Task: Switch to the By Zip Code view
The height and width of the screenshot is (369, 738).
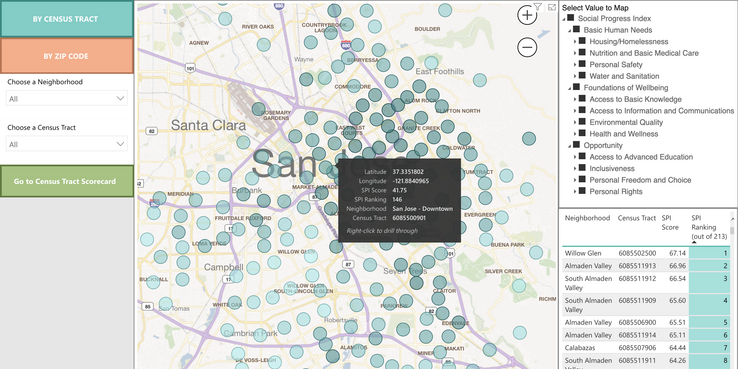Action: click(66, 56)
